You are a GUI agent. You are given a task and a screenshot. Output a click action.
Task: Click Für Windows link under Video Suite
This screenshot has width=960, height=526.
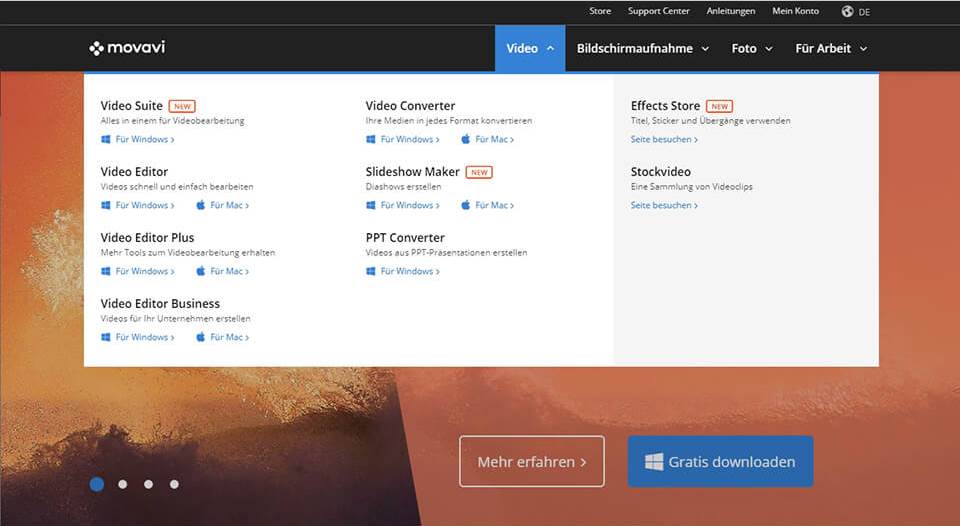pyautogui.click(x=144, y=139)
